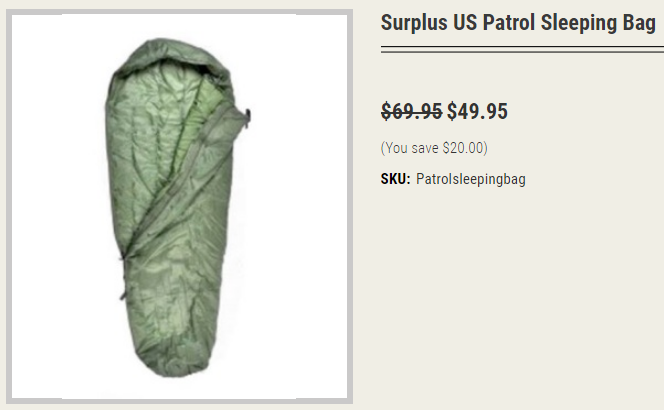Click the double divider line under the title
This screenshot has width=664, height=410.
521,49
